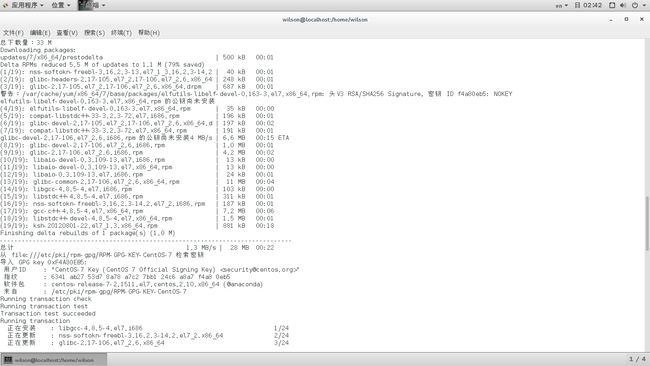
Task: Maximize the terminal window
Action: click(x=626, y=19)
